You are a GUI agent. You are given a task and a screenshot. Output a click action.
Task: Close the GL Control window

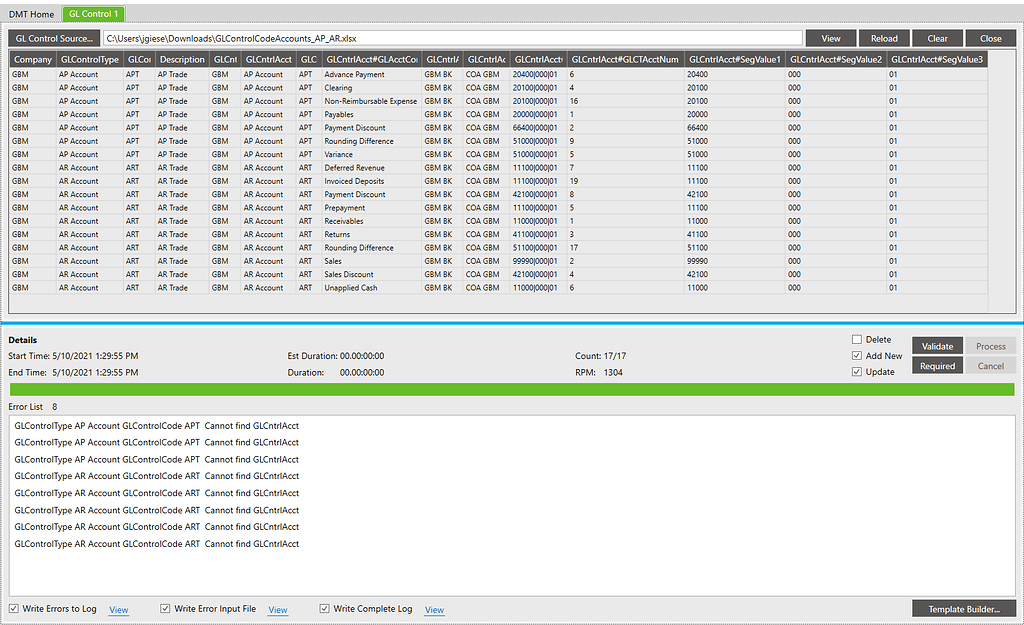coord(989,37)
